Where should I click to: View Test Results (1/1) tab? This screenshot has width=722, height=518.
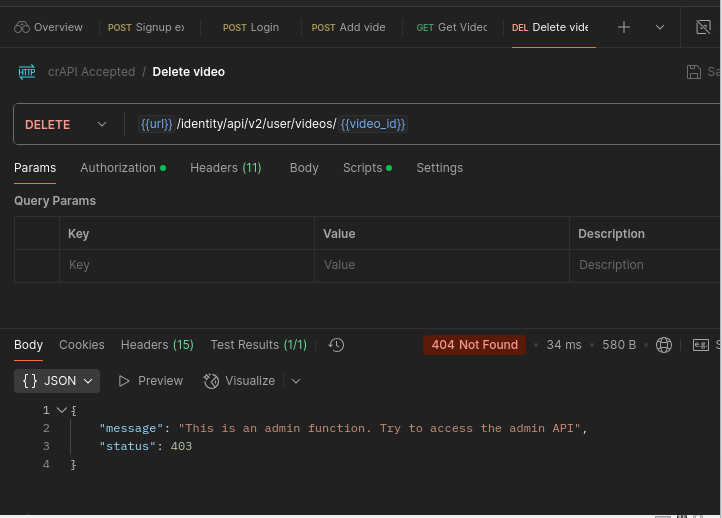pyautogui.click(x=258, y=345)
